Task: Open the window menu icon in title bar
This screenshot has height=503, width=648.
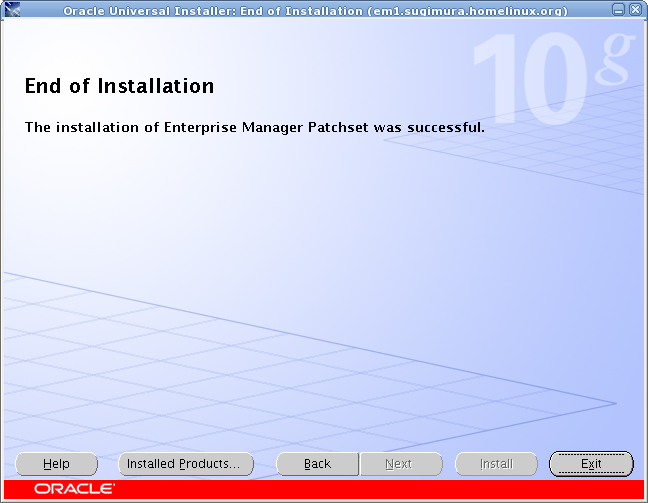Action: pos(12,9)
